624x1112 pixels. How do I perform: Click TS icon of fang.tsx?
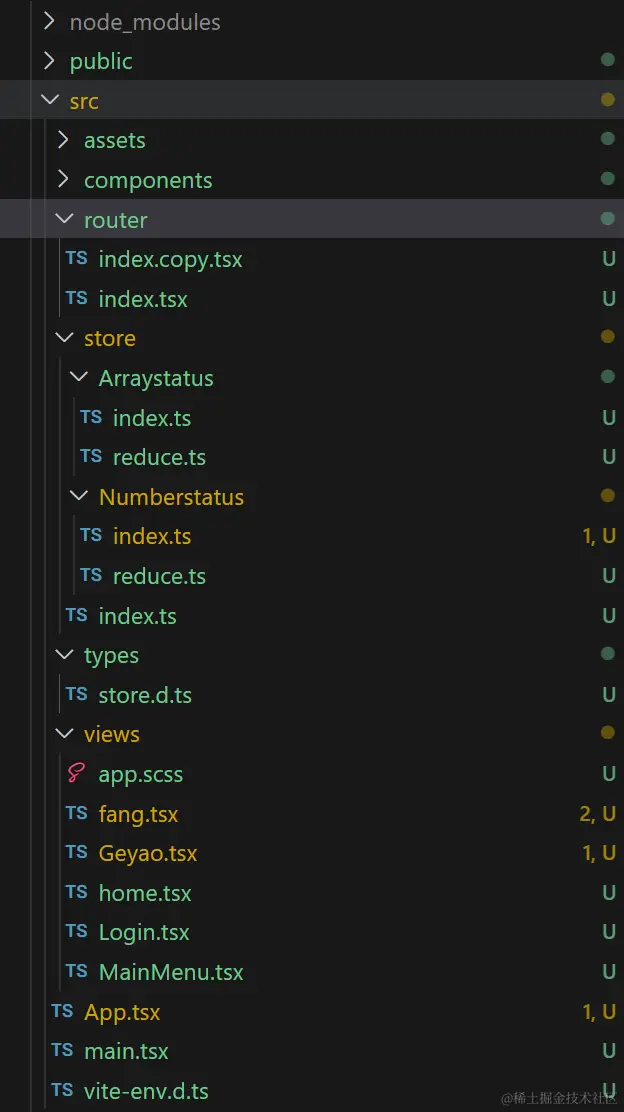(77, 813)
